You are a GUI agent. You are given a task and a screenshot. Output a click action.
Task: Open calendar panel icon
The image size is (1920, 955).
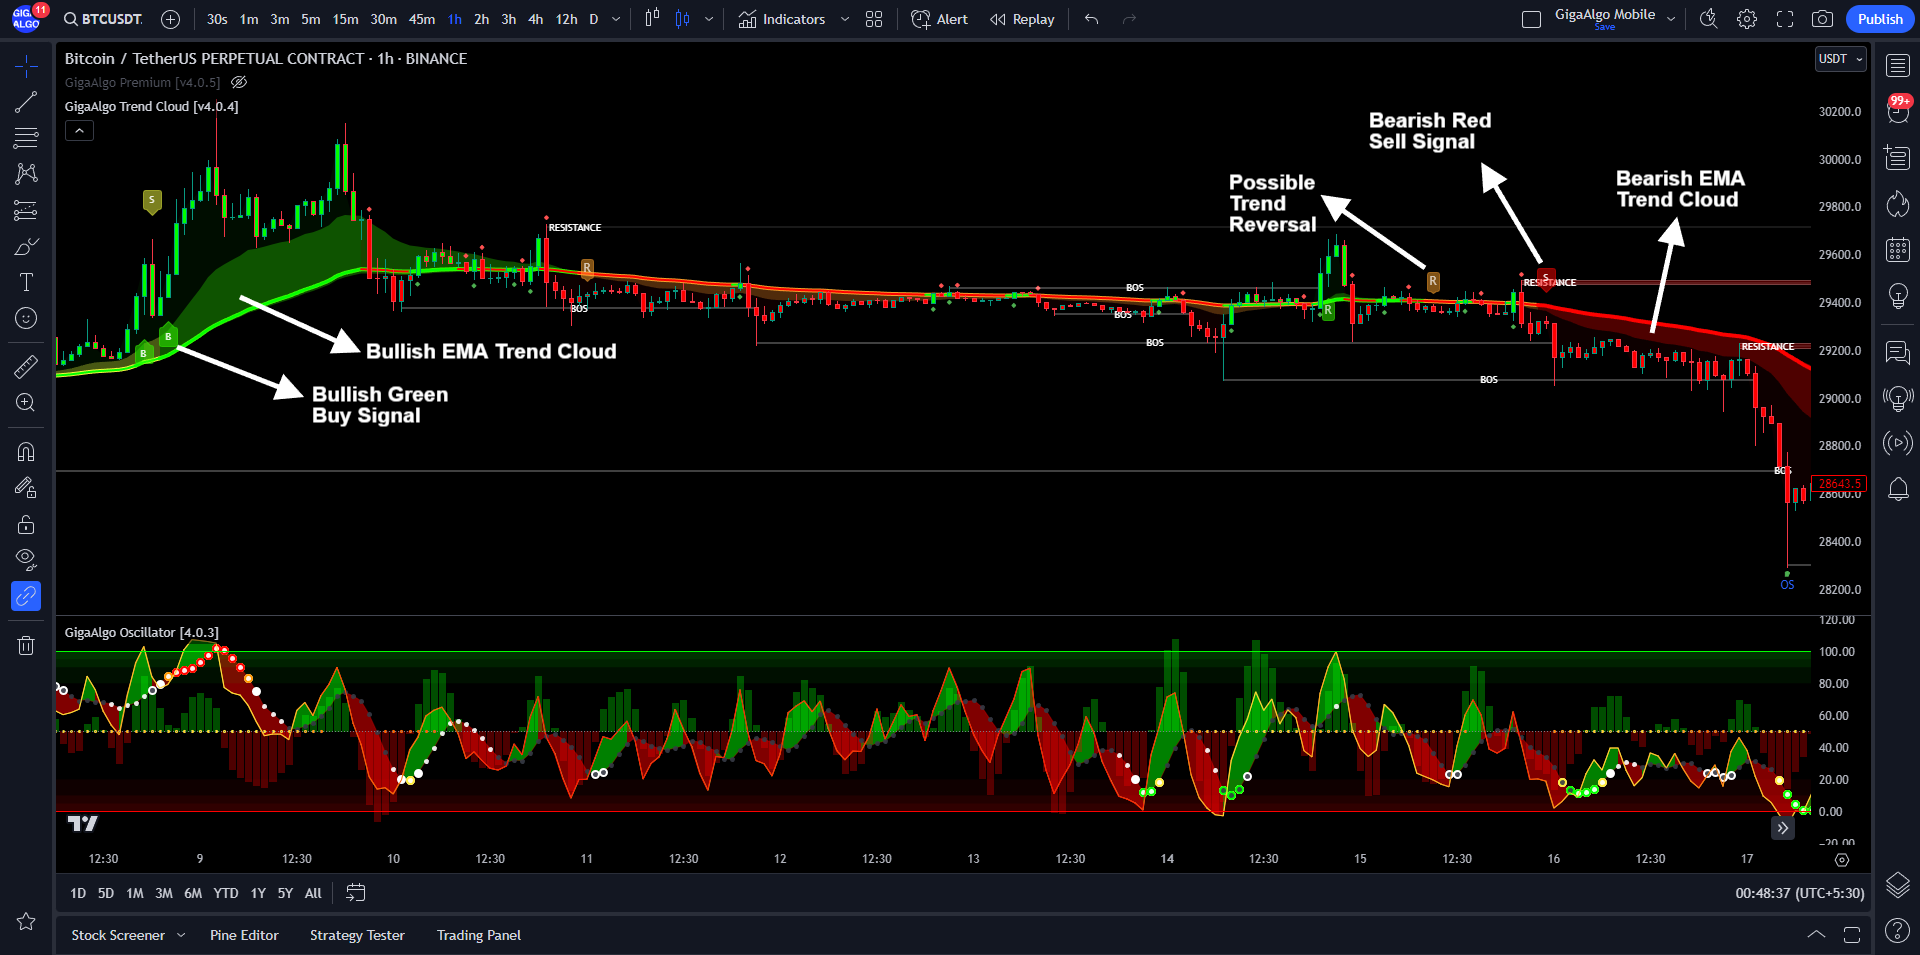tap(1898, 249)
